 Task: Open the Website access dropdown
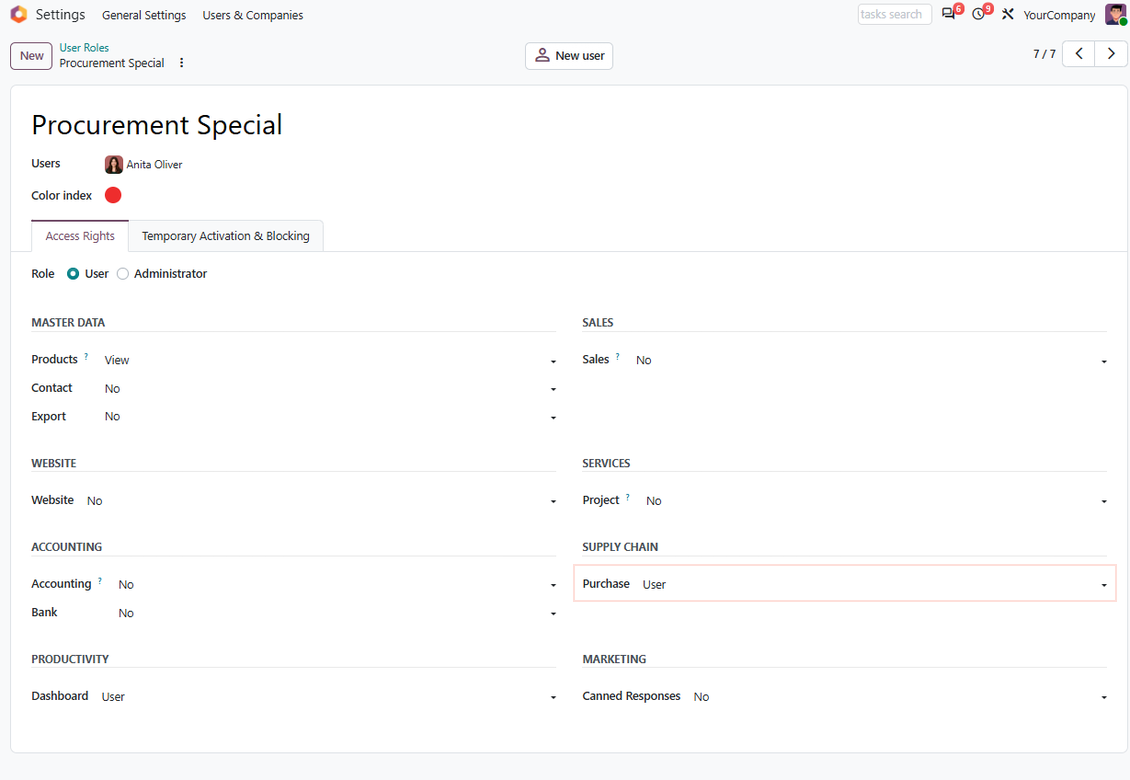tap(321, 501)
